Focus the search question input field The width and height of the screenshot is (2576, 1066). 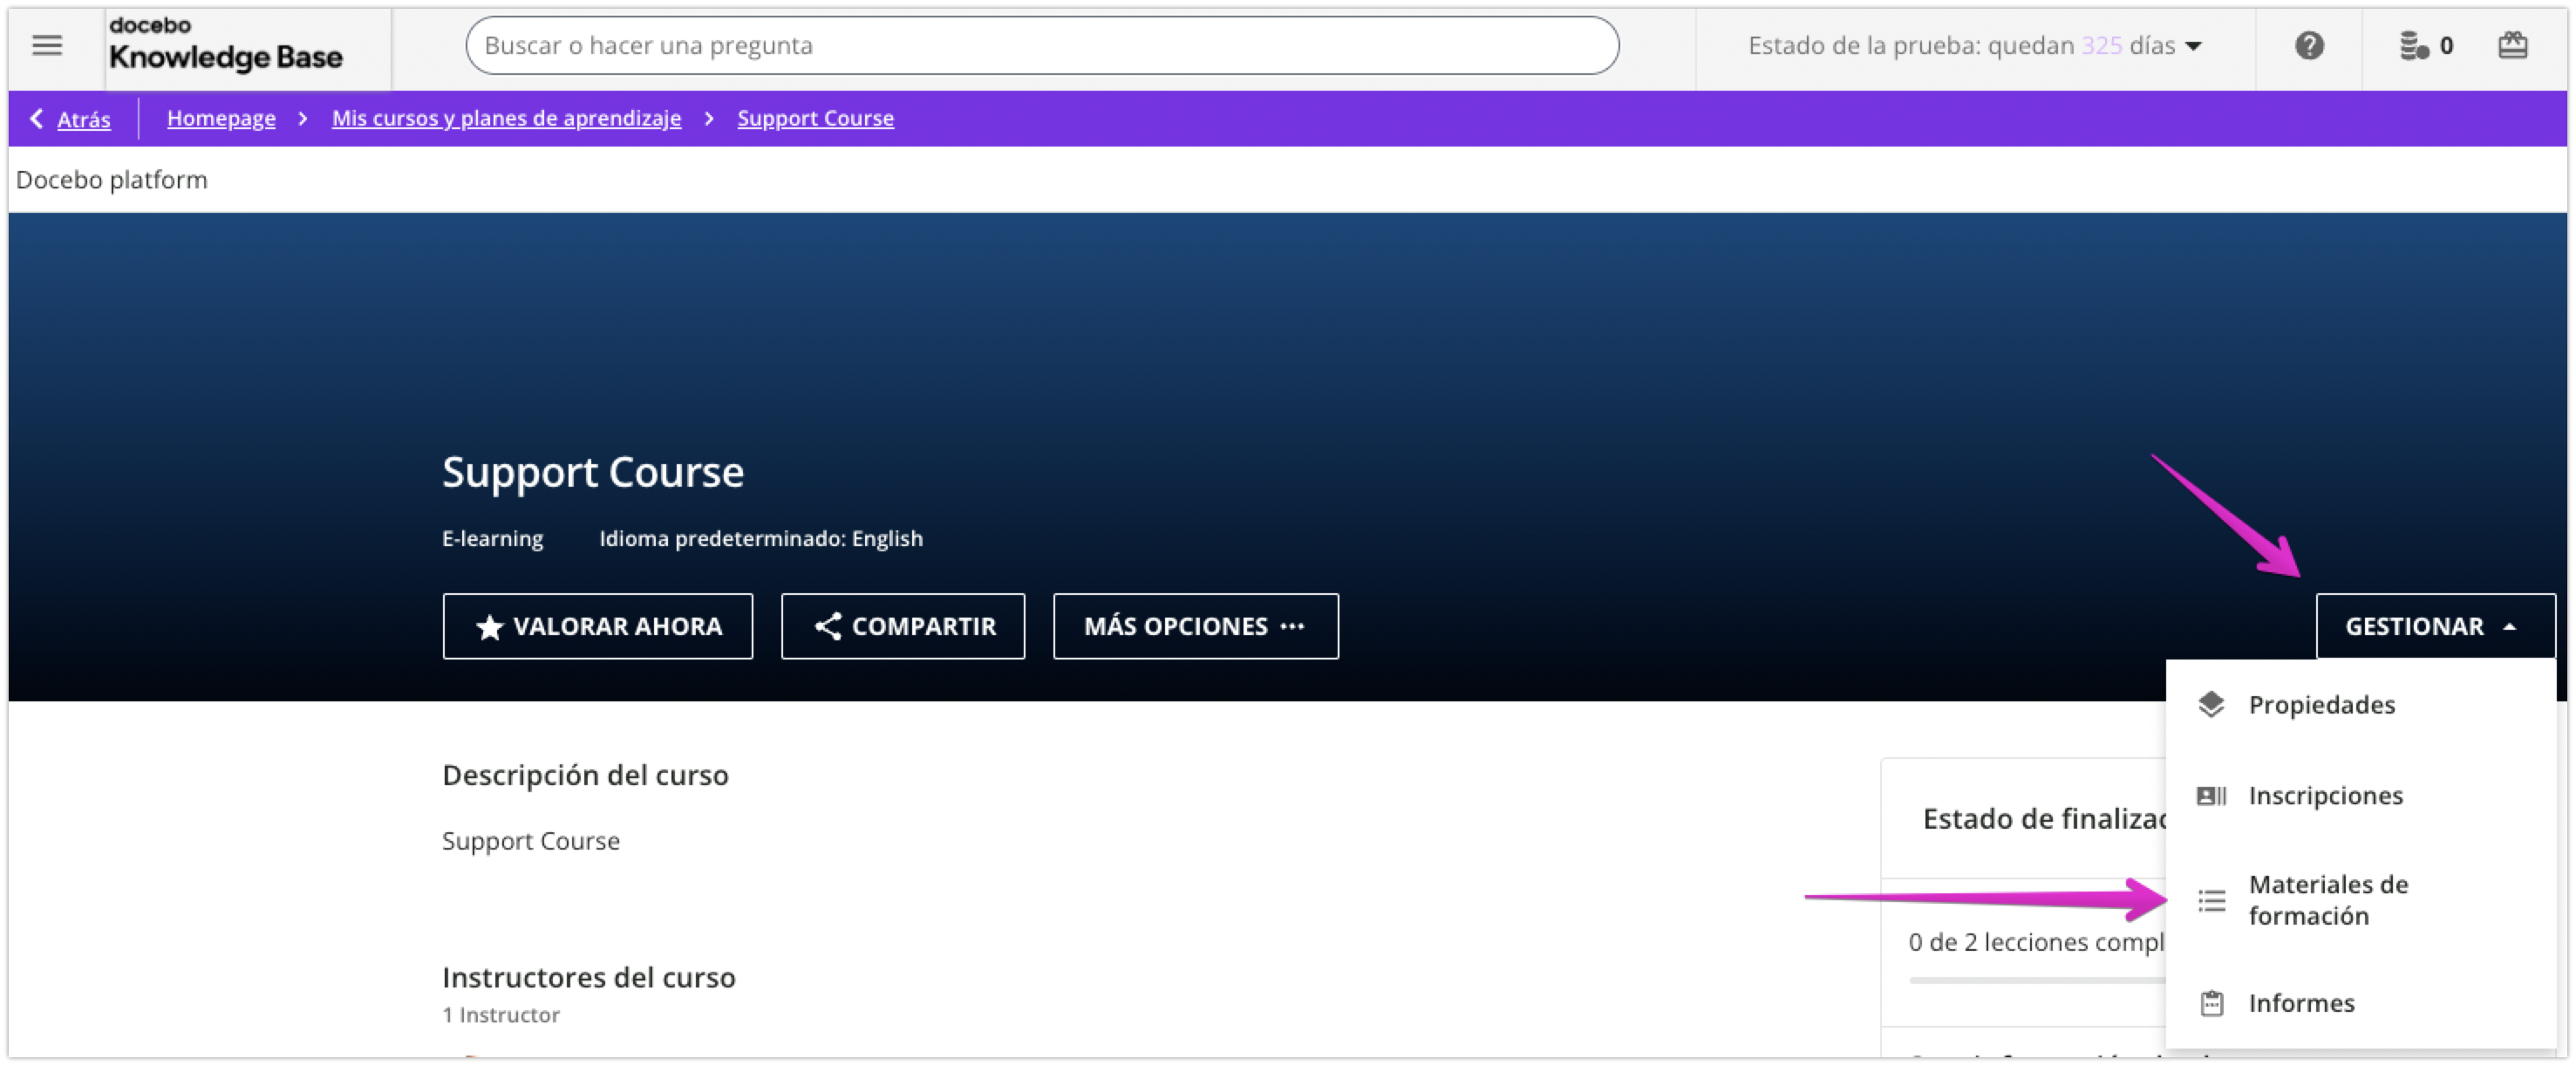[1041, 45]
